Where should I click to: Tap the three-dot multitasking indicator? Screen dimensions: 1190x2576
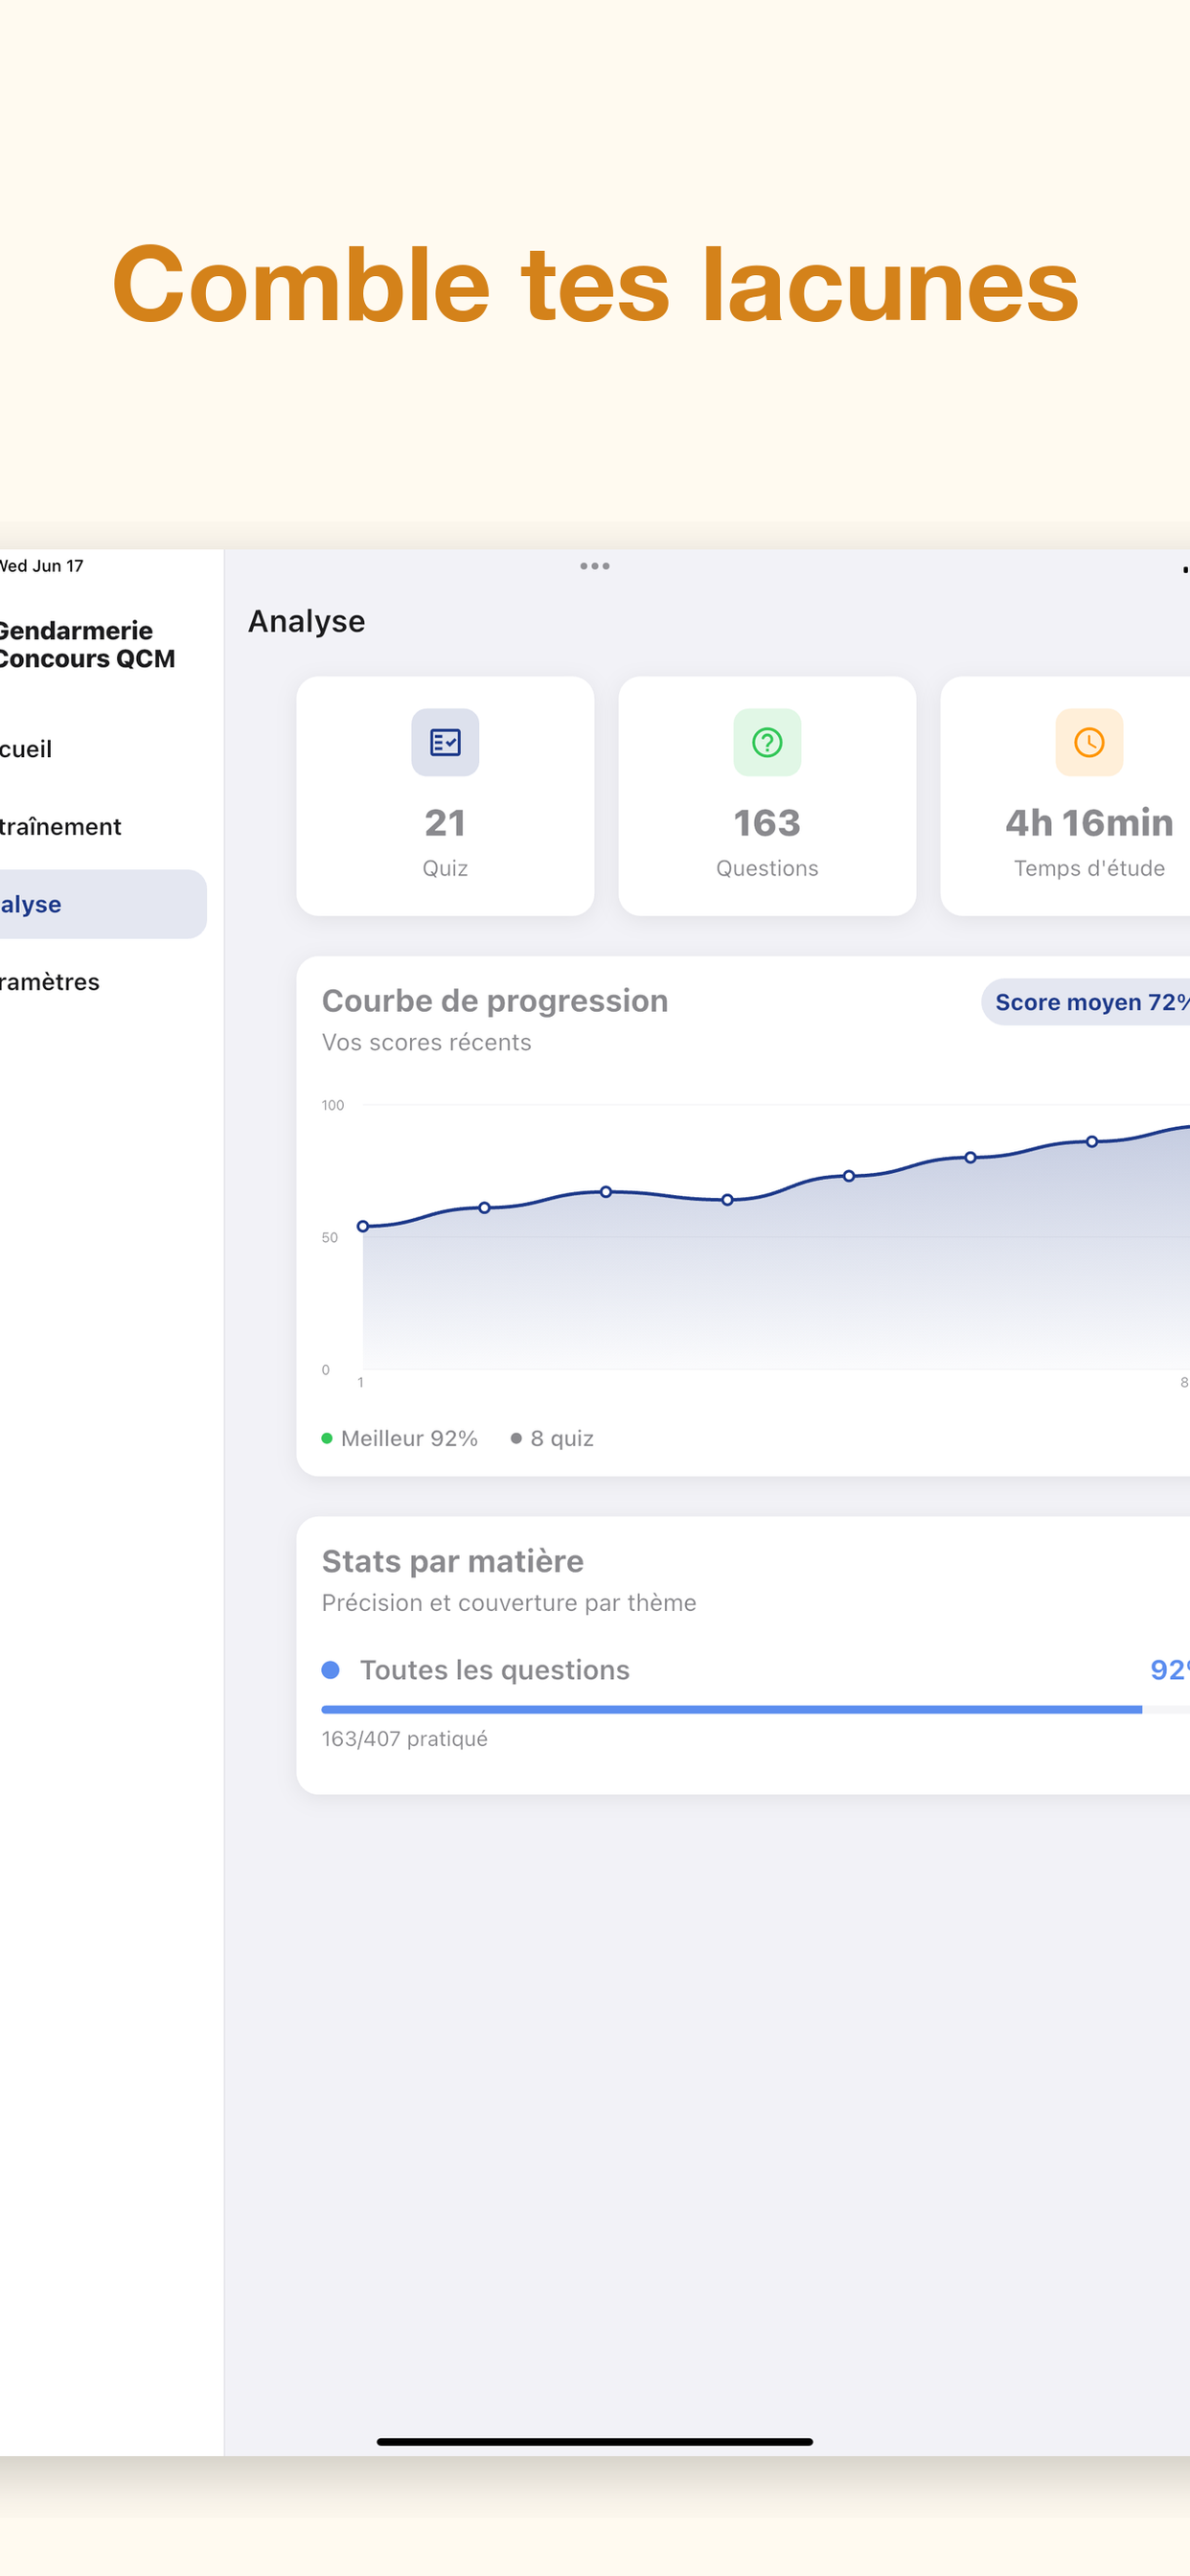(x=595, y=566)
